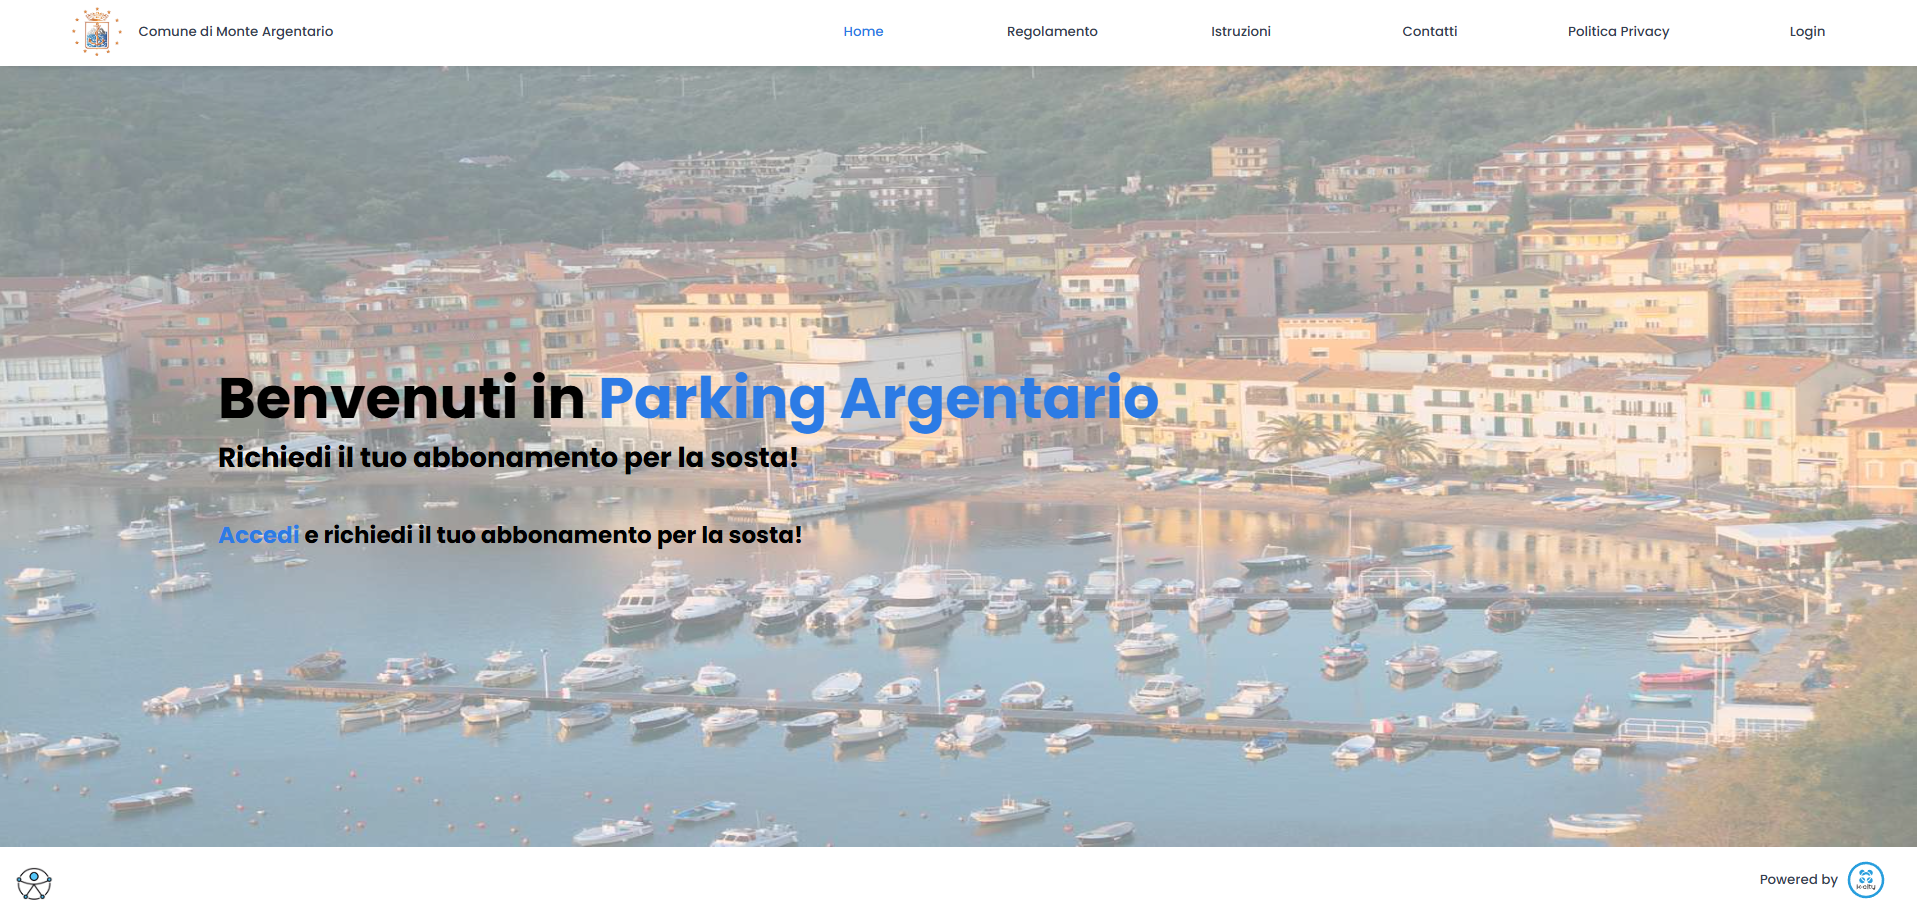This screenshot has width=1917, height=914.
Task: Click the Comune di Monte Argentario title
Action: click(x=236, y=32)
